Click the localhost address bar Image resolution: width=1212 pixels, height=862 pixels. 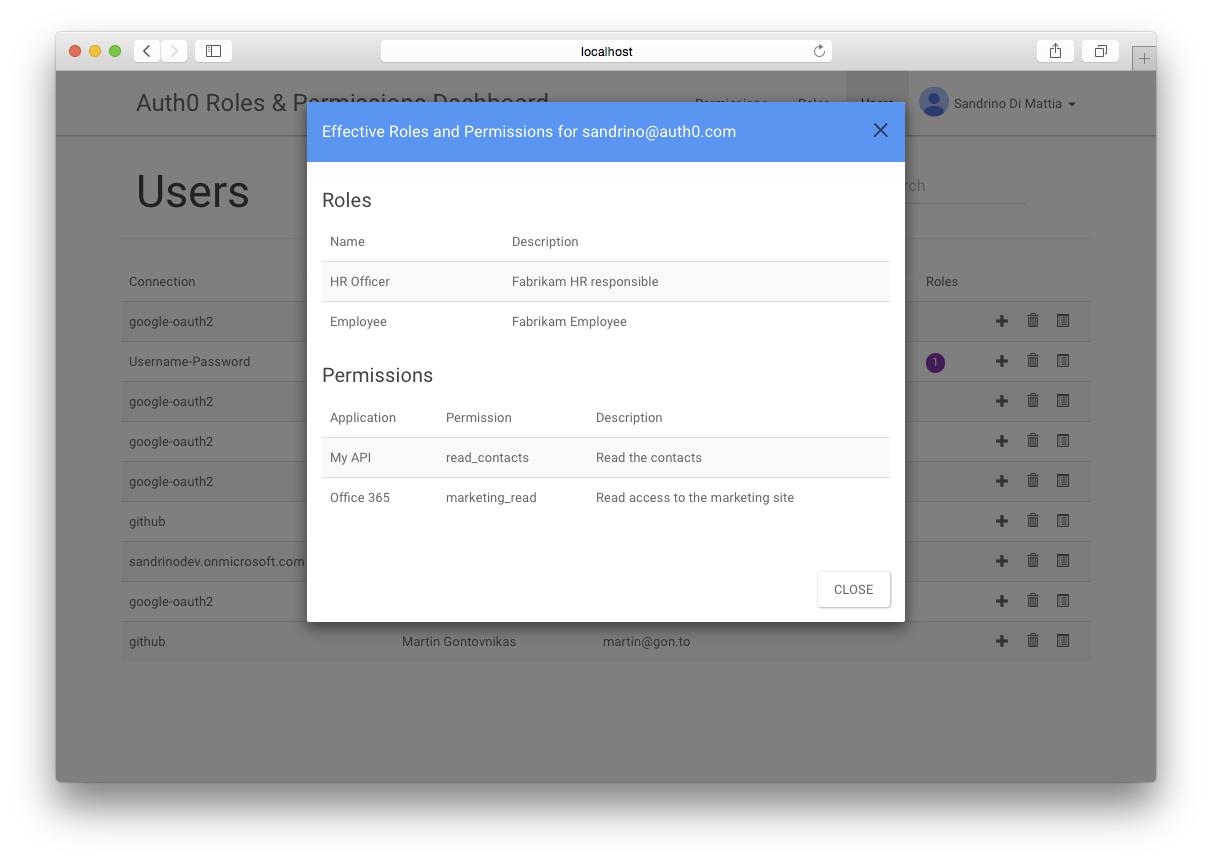click(606, 51)
